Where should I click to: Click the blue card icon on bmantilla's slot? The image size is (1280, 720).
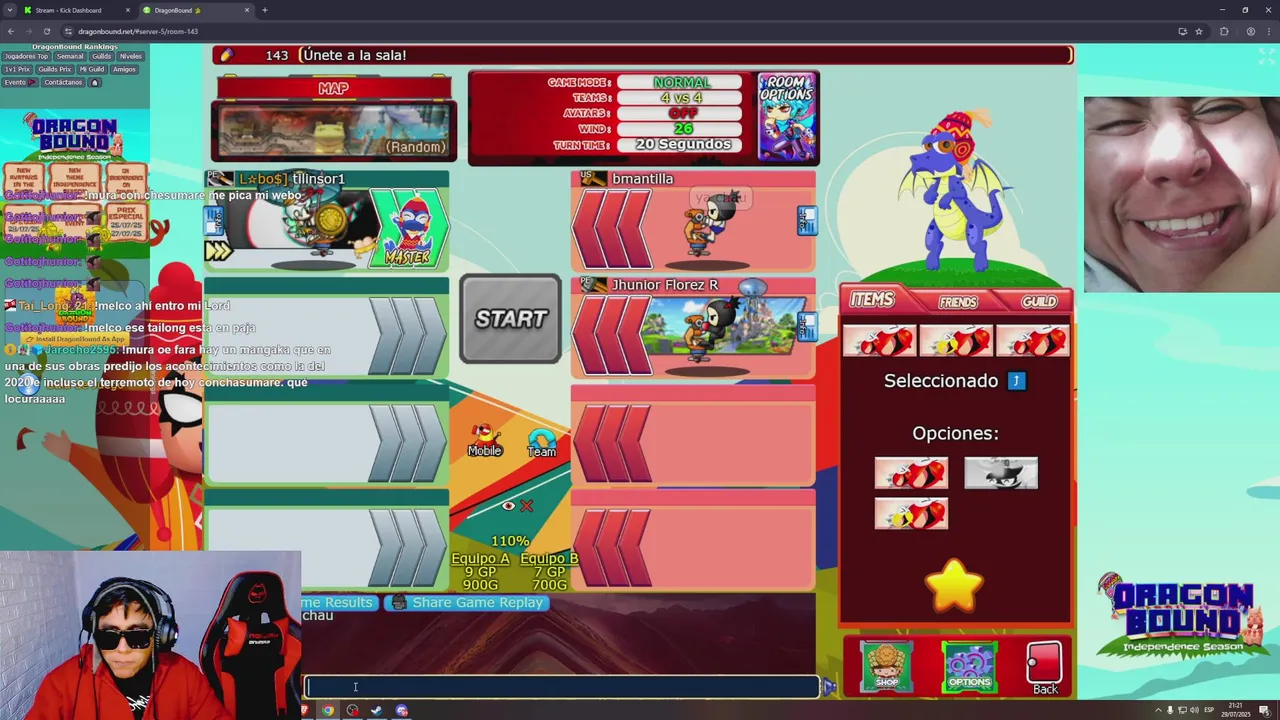tap(807, 221)
